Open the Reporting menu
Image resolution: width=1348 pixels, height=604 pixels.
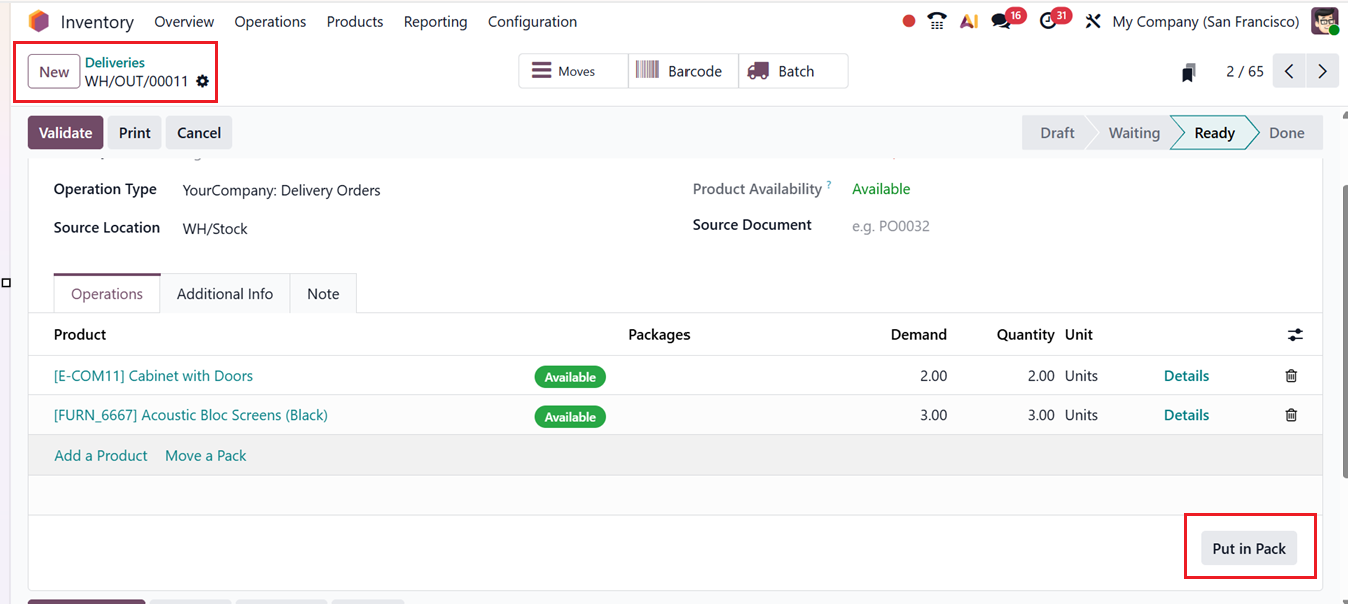coord(435,21)
